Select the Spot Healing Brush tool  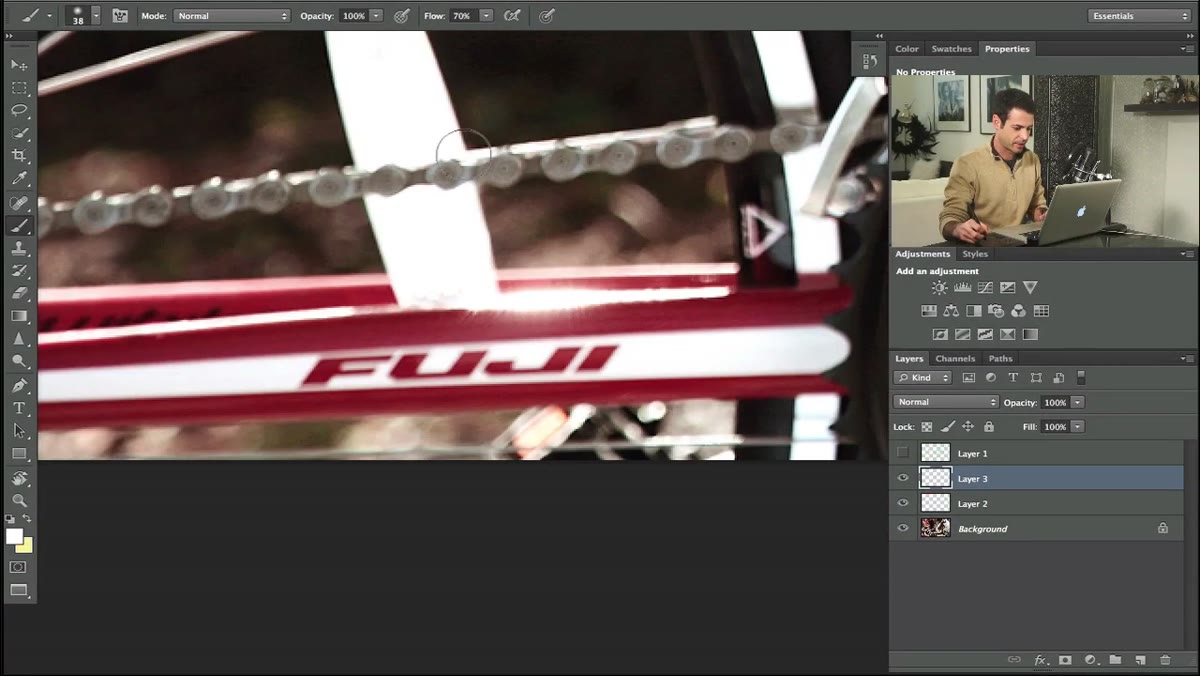pyautogui.click(x=19, y=202)
